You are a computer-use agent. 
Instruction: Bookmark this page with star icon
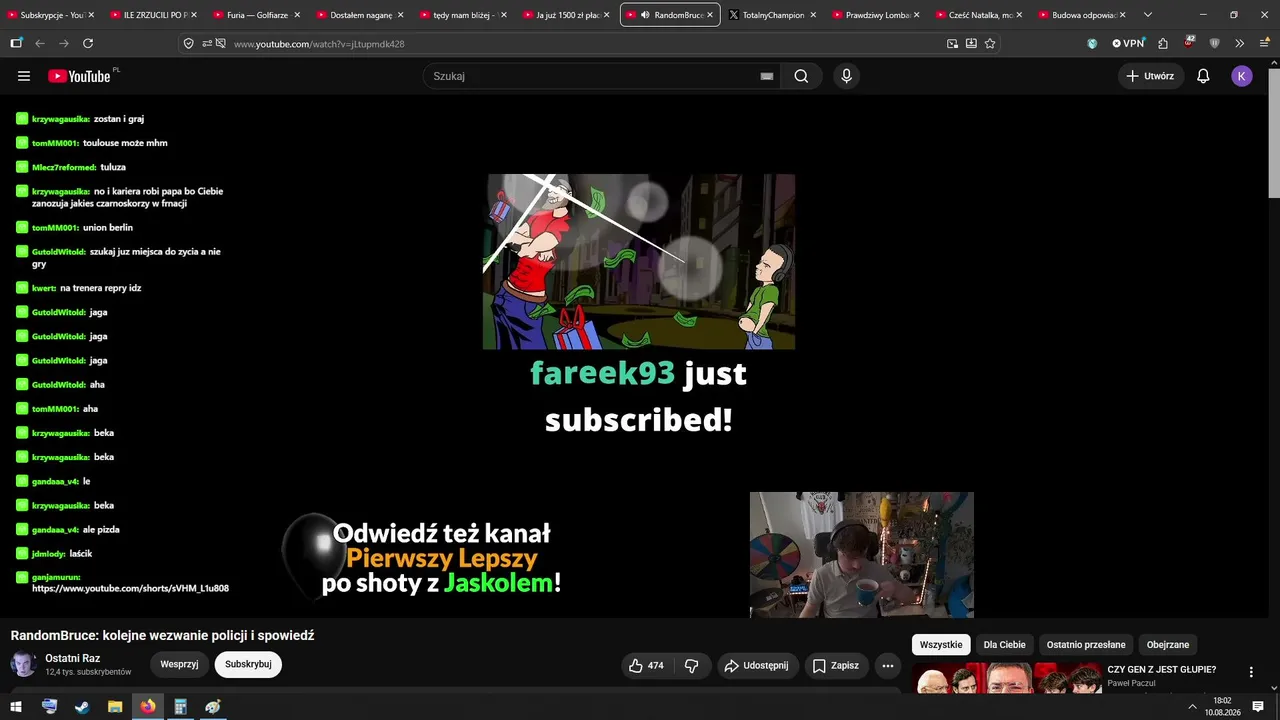(990, 44)
